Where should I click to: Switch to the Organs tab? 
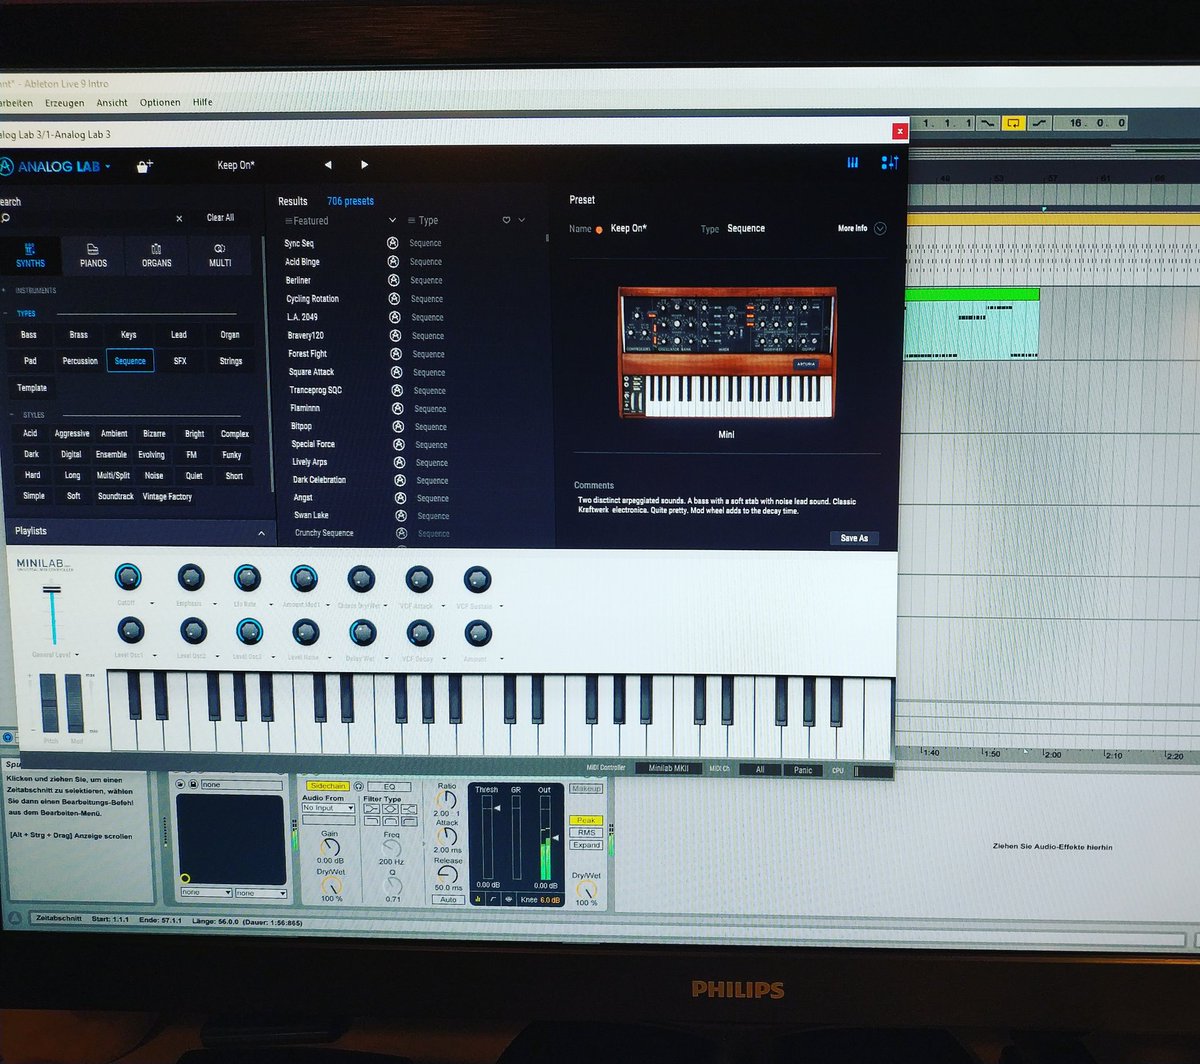point(156,255)
